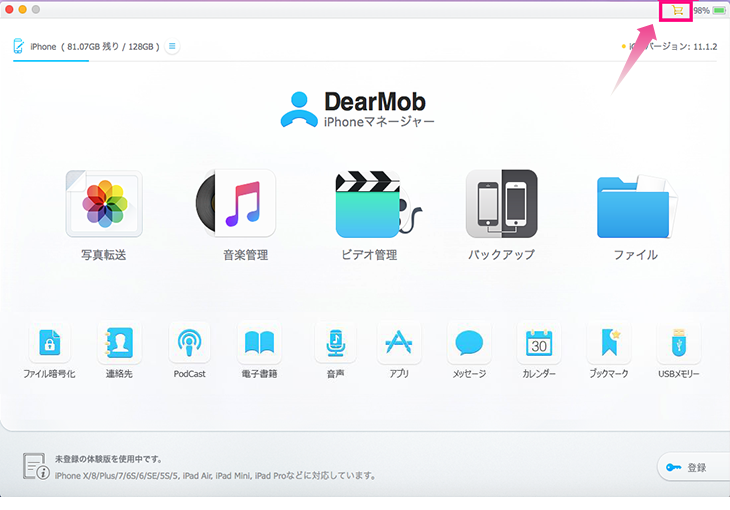Open the バックアップ backup icon
Image resolution: width=730 pixels, height=510 pixels.
501,204
